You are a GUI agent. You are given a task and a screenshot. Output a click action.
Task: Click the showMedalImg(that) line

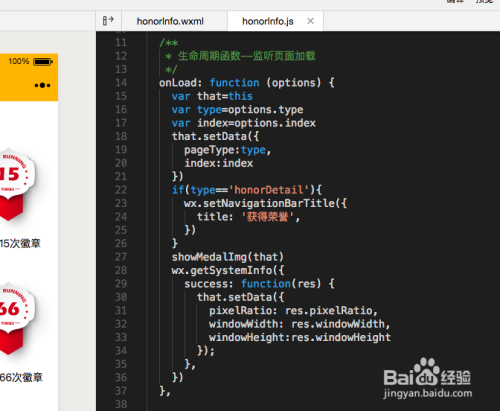pos(227,257)
